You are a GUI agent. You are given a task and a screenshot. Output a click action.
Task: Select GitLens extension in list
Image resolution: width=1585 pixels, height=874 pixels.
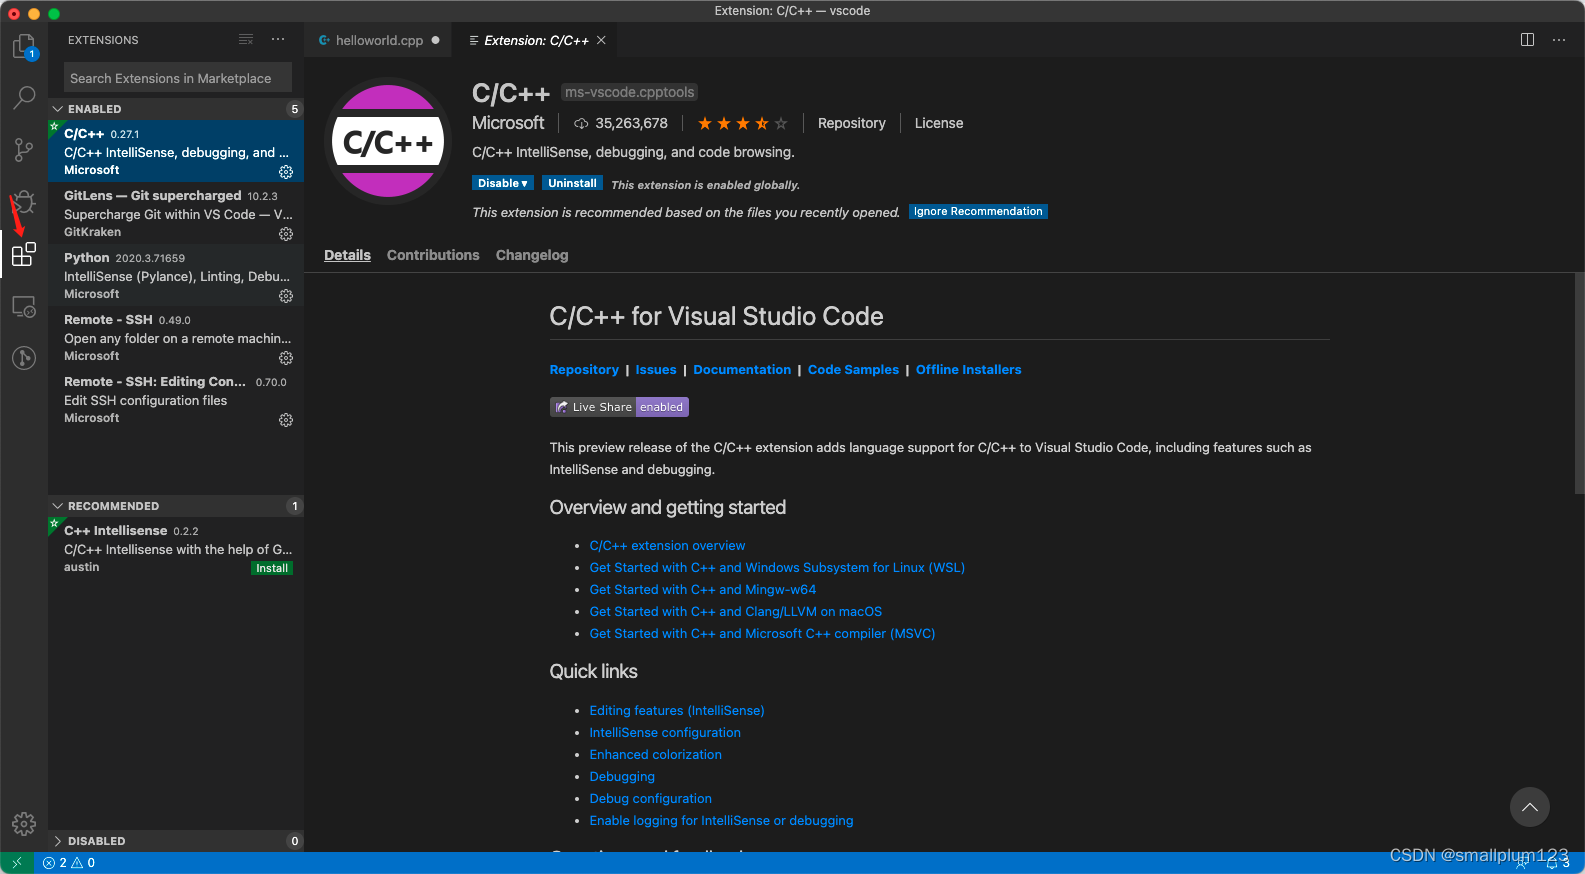pos(176,214)
